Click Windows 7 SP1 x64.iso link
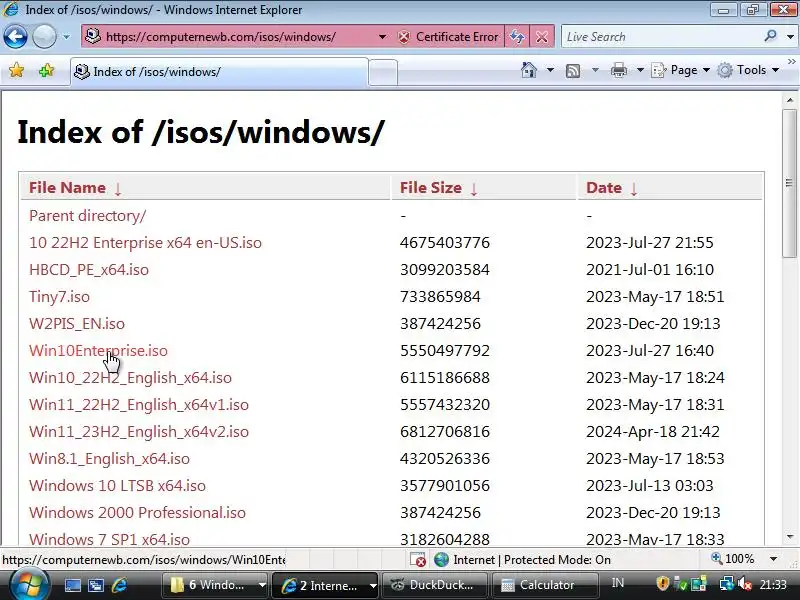This screenshot has width=800, height=600. pos(109,539)
